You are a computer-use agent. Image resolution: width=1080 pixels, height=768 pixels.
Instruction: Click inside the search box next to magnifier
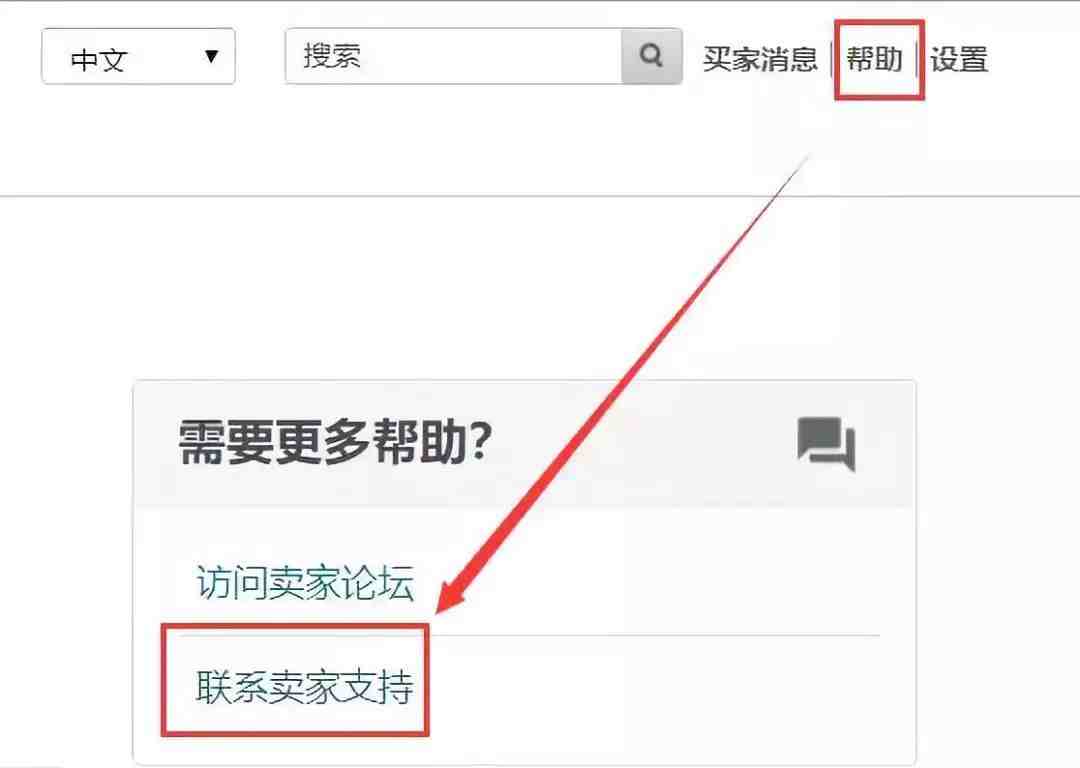(x=454, y=56)
